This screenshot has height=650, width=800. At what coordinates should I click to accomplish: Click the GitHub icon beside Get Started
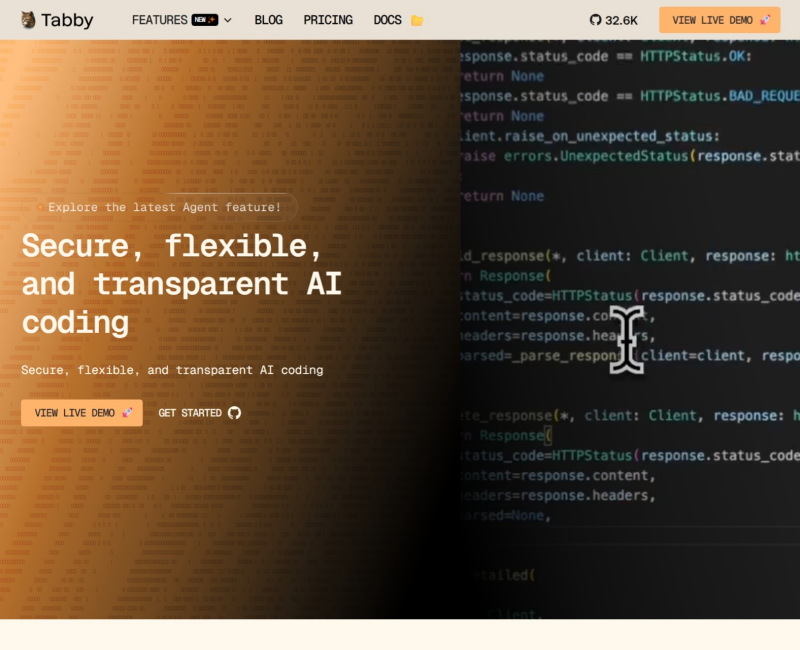point(234,413)
